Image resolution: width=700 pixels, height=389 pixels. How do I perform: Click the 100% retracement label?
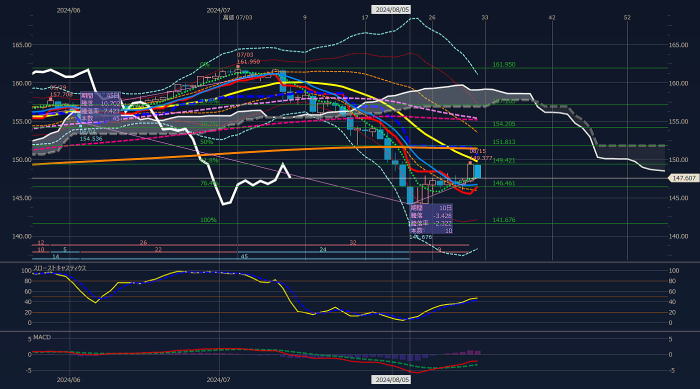(x=208, y=220)
